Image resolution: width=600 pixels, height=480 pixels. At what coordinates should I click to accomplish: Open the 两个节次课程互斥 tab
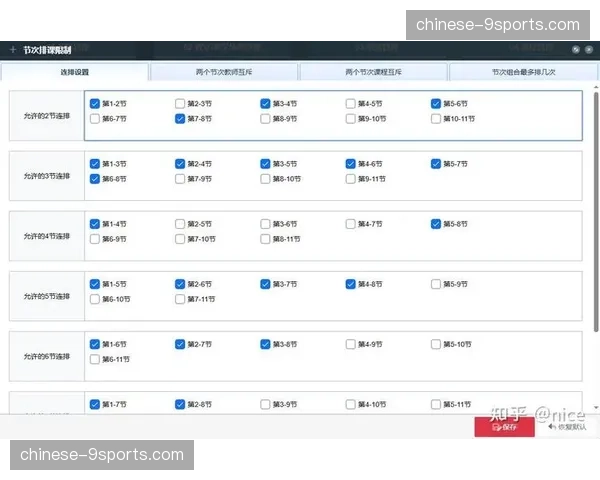pos(373,72)
